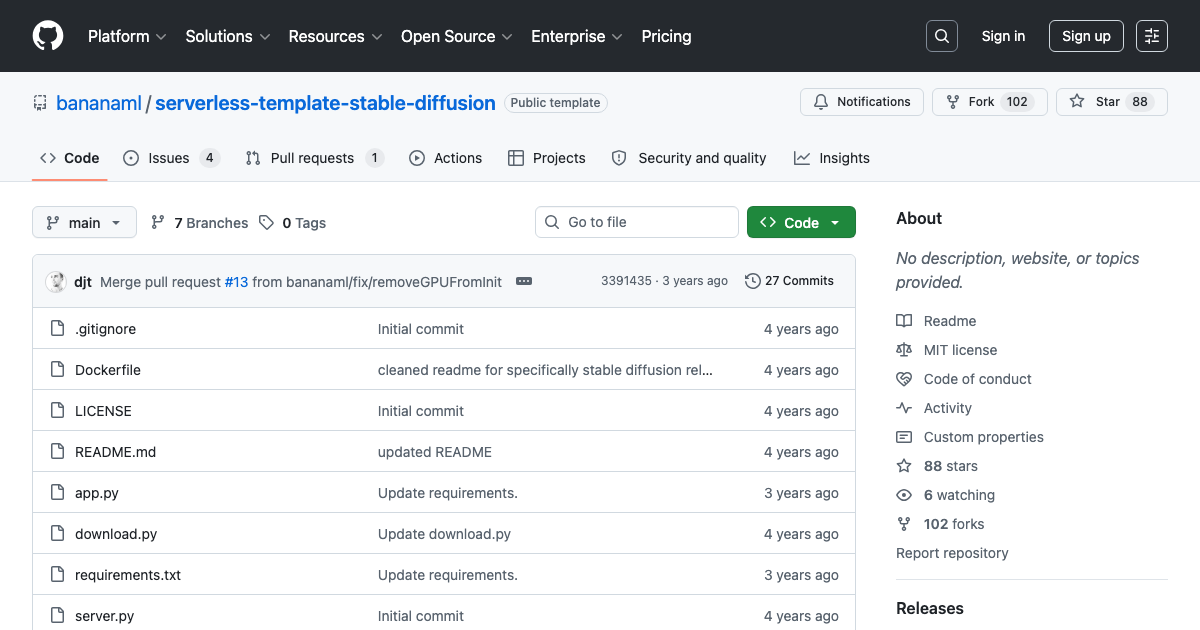
Task: Switch to the Actions tab
Action: point(445,158)
